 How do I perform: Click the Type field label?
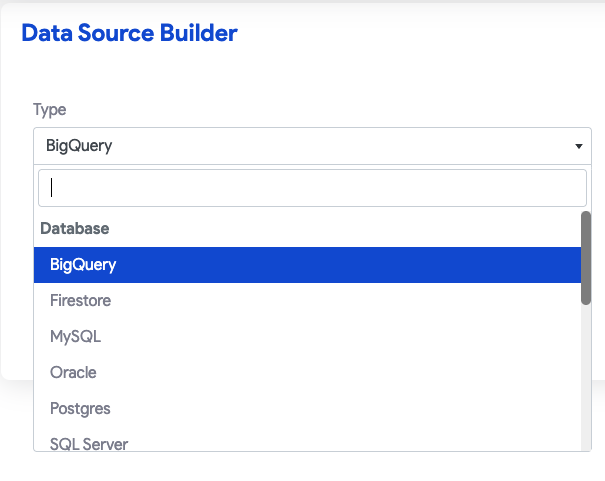[x=49, y=110]
